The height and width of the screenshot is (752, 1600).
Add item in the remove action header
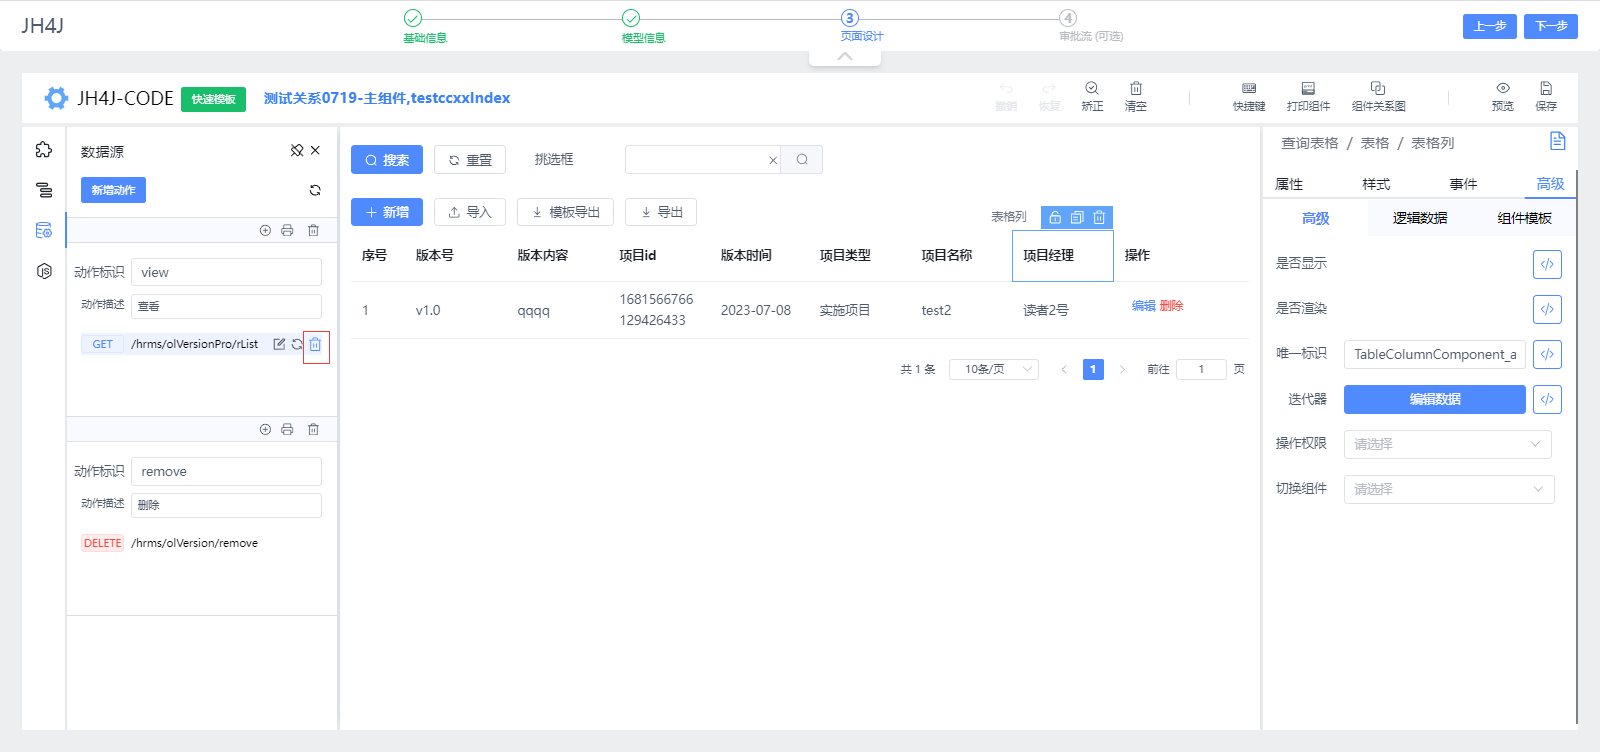[x=265, y=429]
